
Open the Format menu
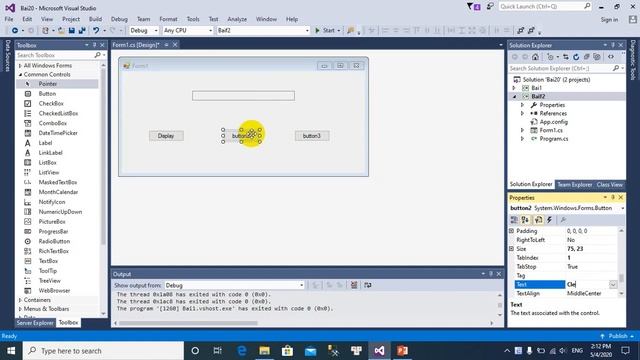tap(168, 19)
